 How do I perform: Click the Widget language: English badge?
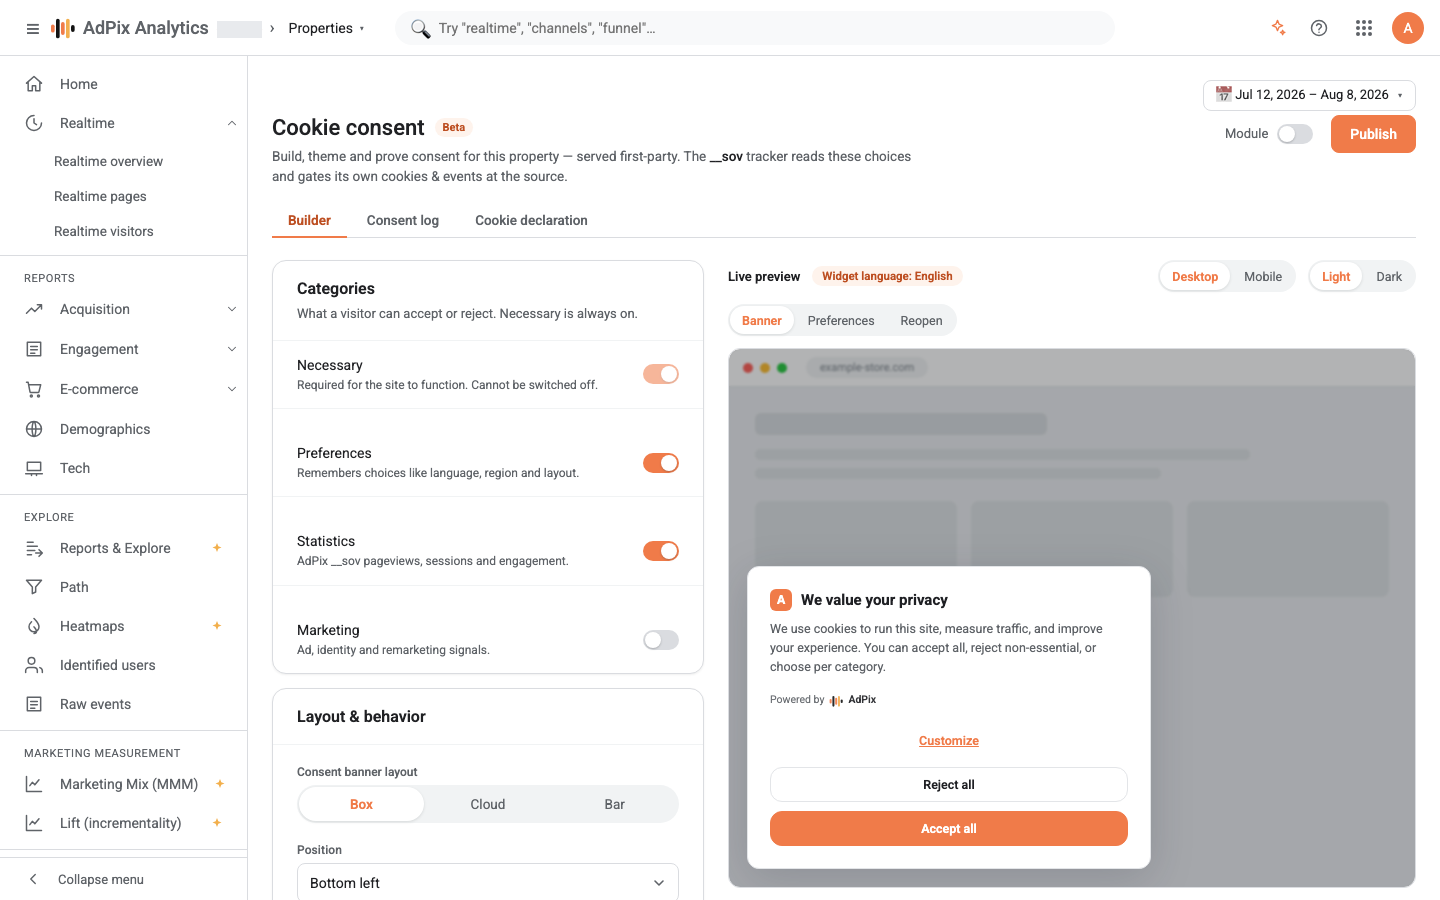[887, 276]
